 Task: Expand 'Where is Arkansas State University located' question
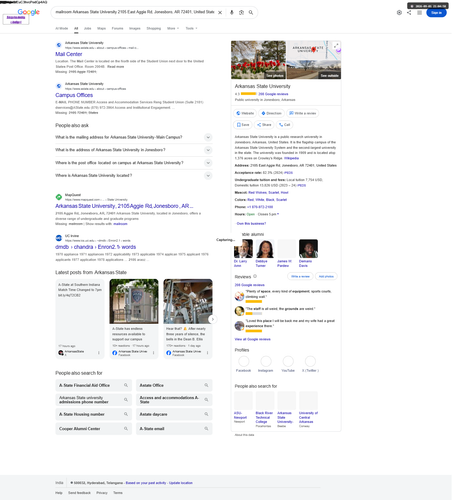coord(133,176)
